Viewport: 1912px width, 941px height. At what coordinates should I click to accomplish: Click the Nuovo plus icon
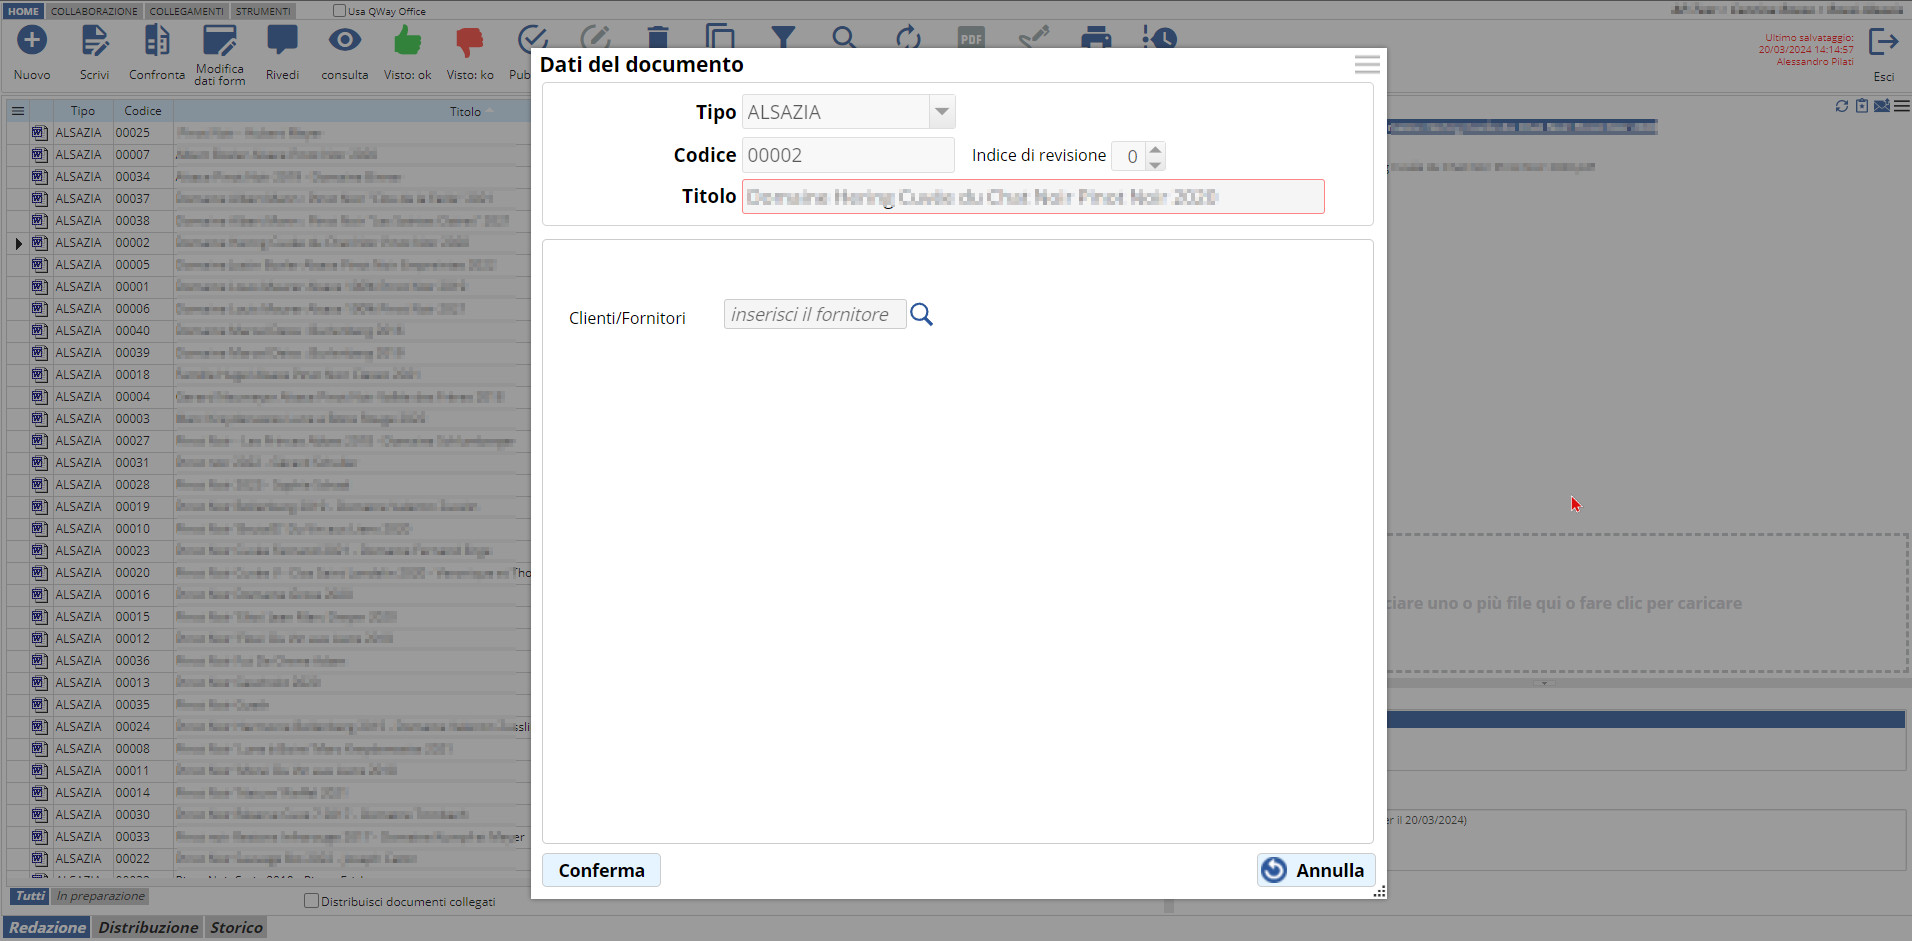pyautogui.click(x=32, y=41)
